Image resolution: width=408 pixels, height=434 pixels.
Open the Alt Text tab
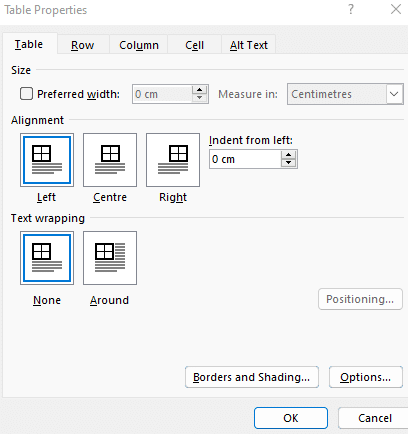[249, 45]
